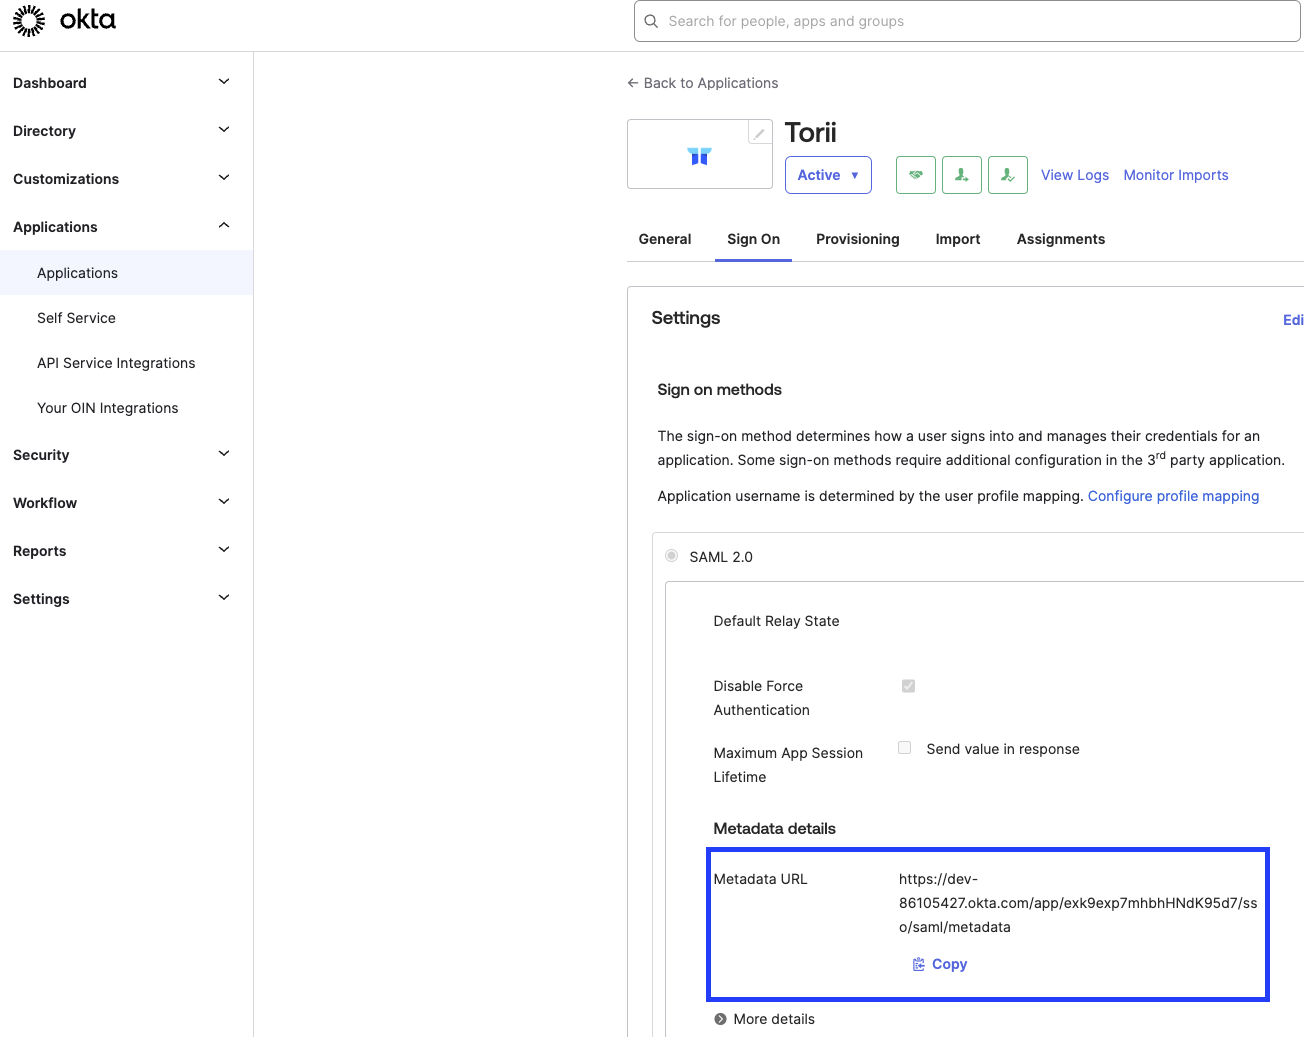Viewport: 1304px width, 1037px height.
Task: Click the search magnifier icon
Action: 651,21
